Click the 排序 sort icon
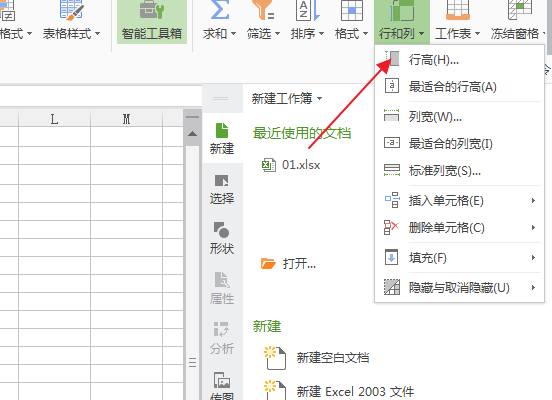Screen dimensions: 552x400 point(307,10)
